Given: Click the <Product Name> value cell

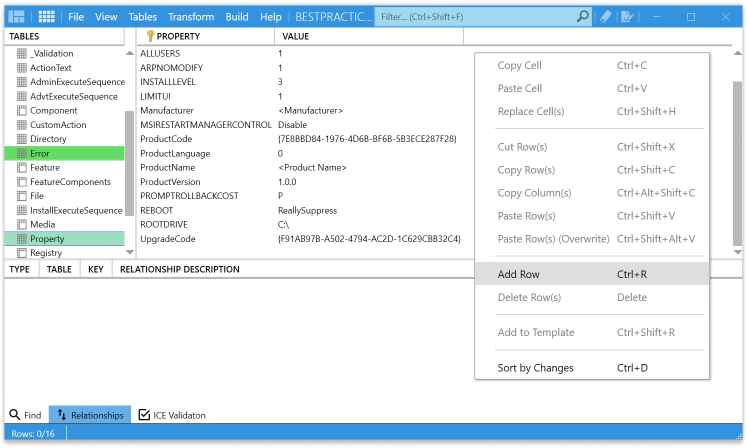Looking at the screenshot, I should [x=312, y=167].
